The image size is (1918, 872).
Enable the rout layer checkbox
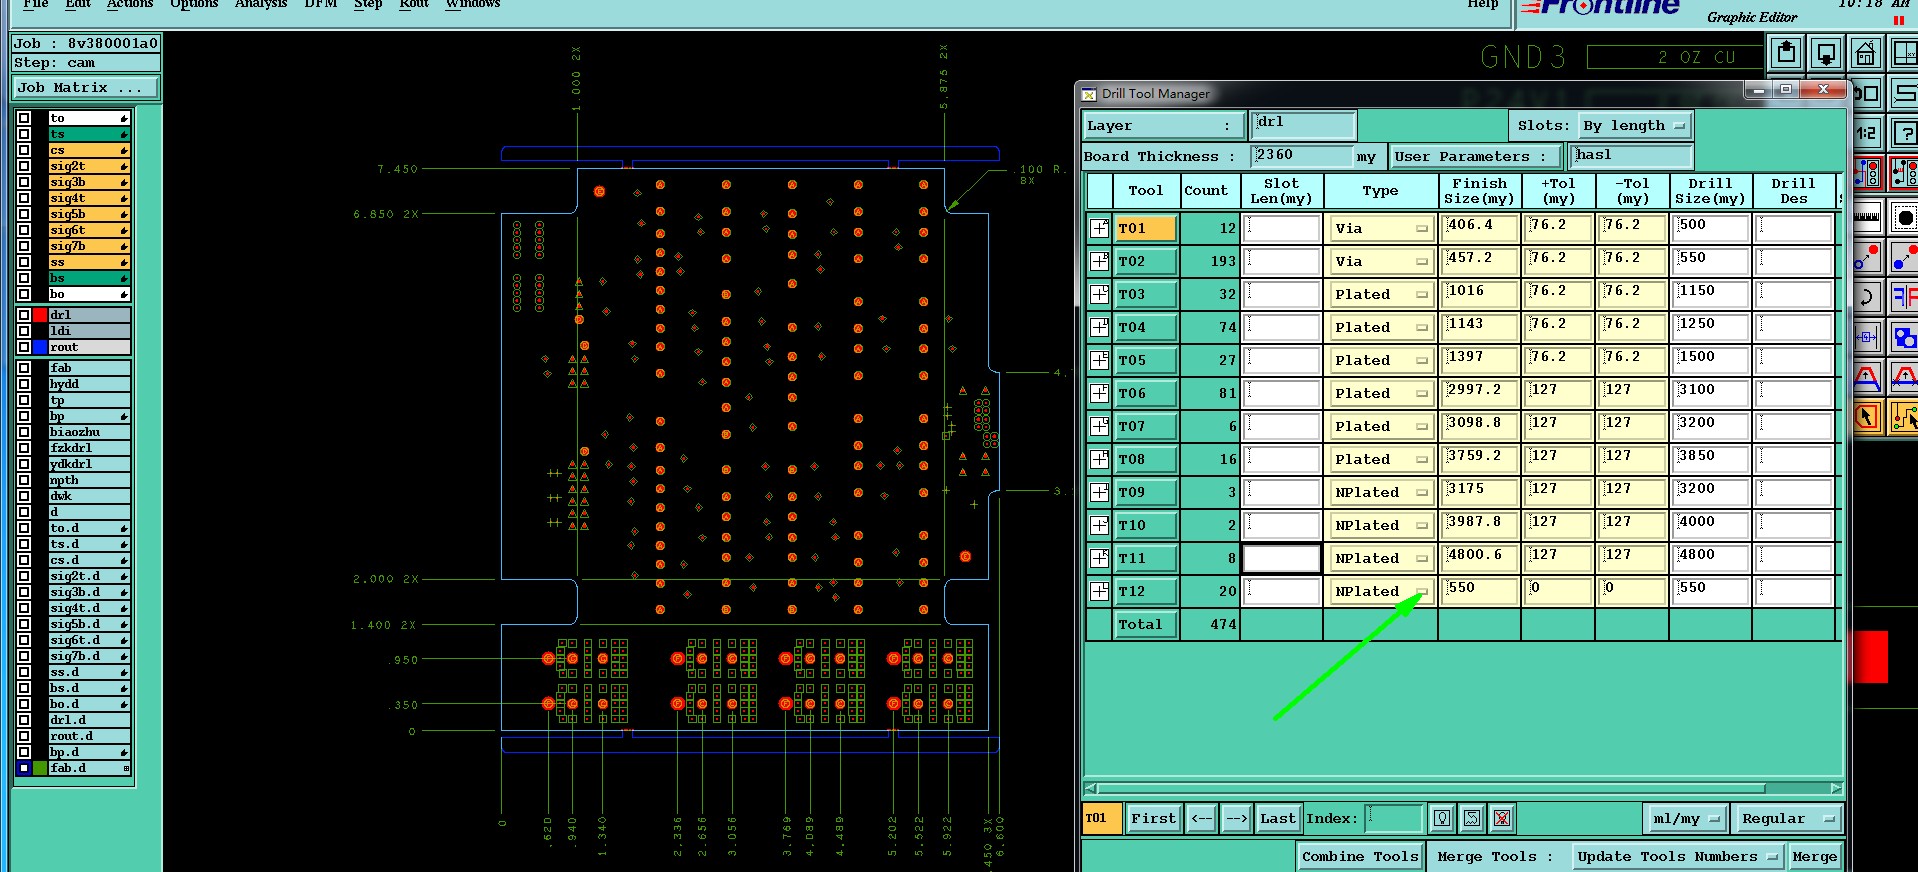(x=24, y=347)
